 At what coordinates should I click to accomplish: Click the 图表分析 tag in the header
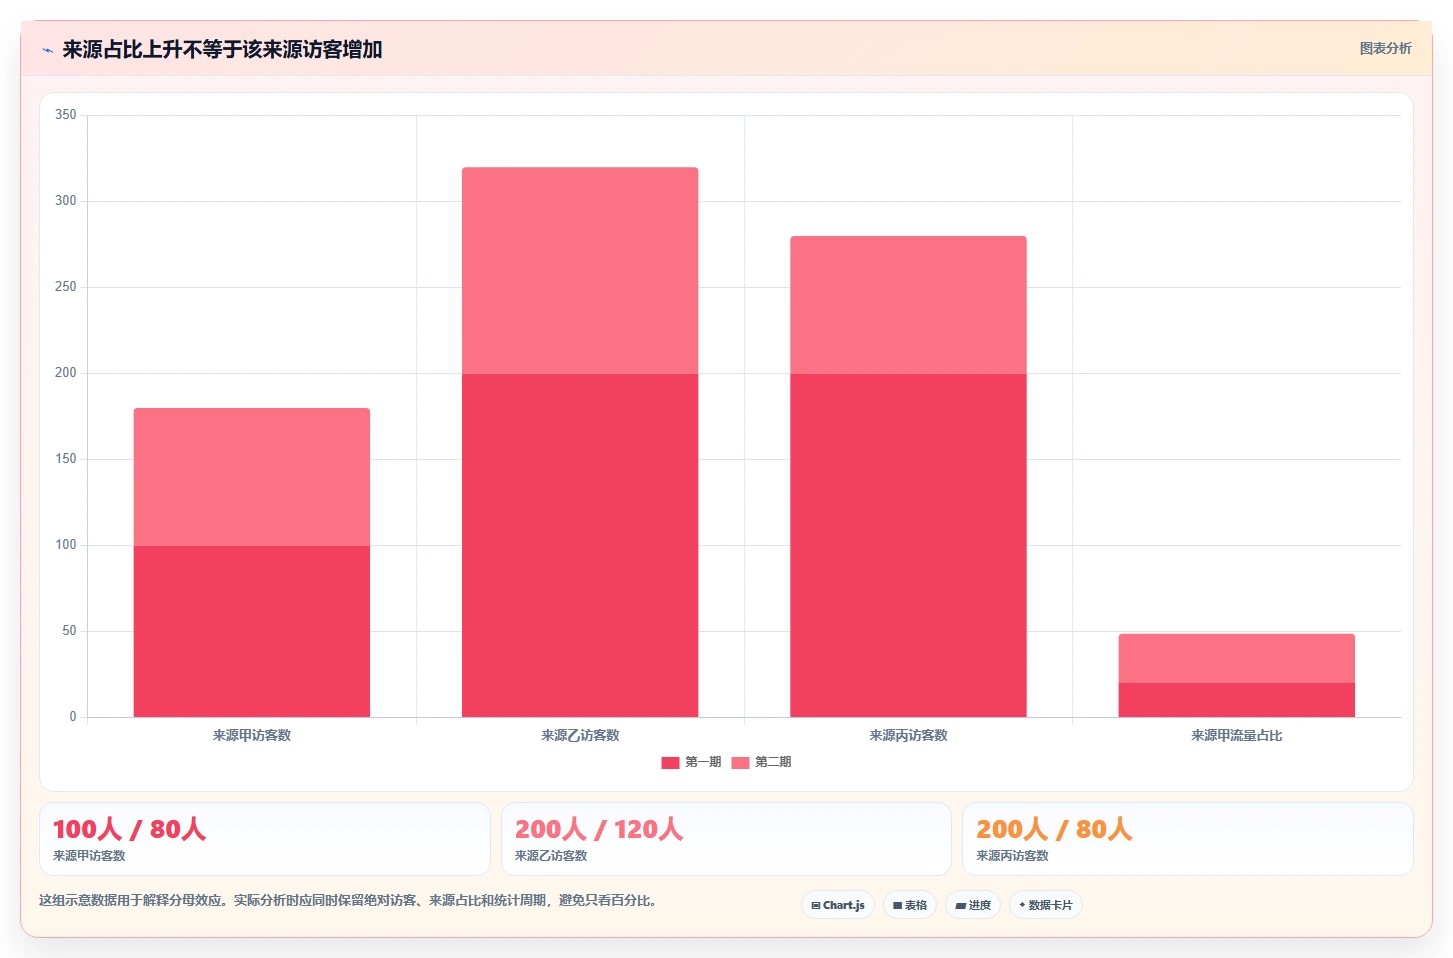pyautogui.click(x=1385, y=48)
